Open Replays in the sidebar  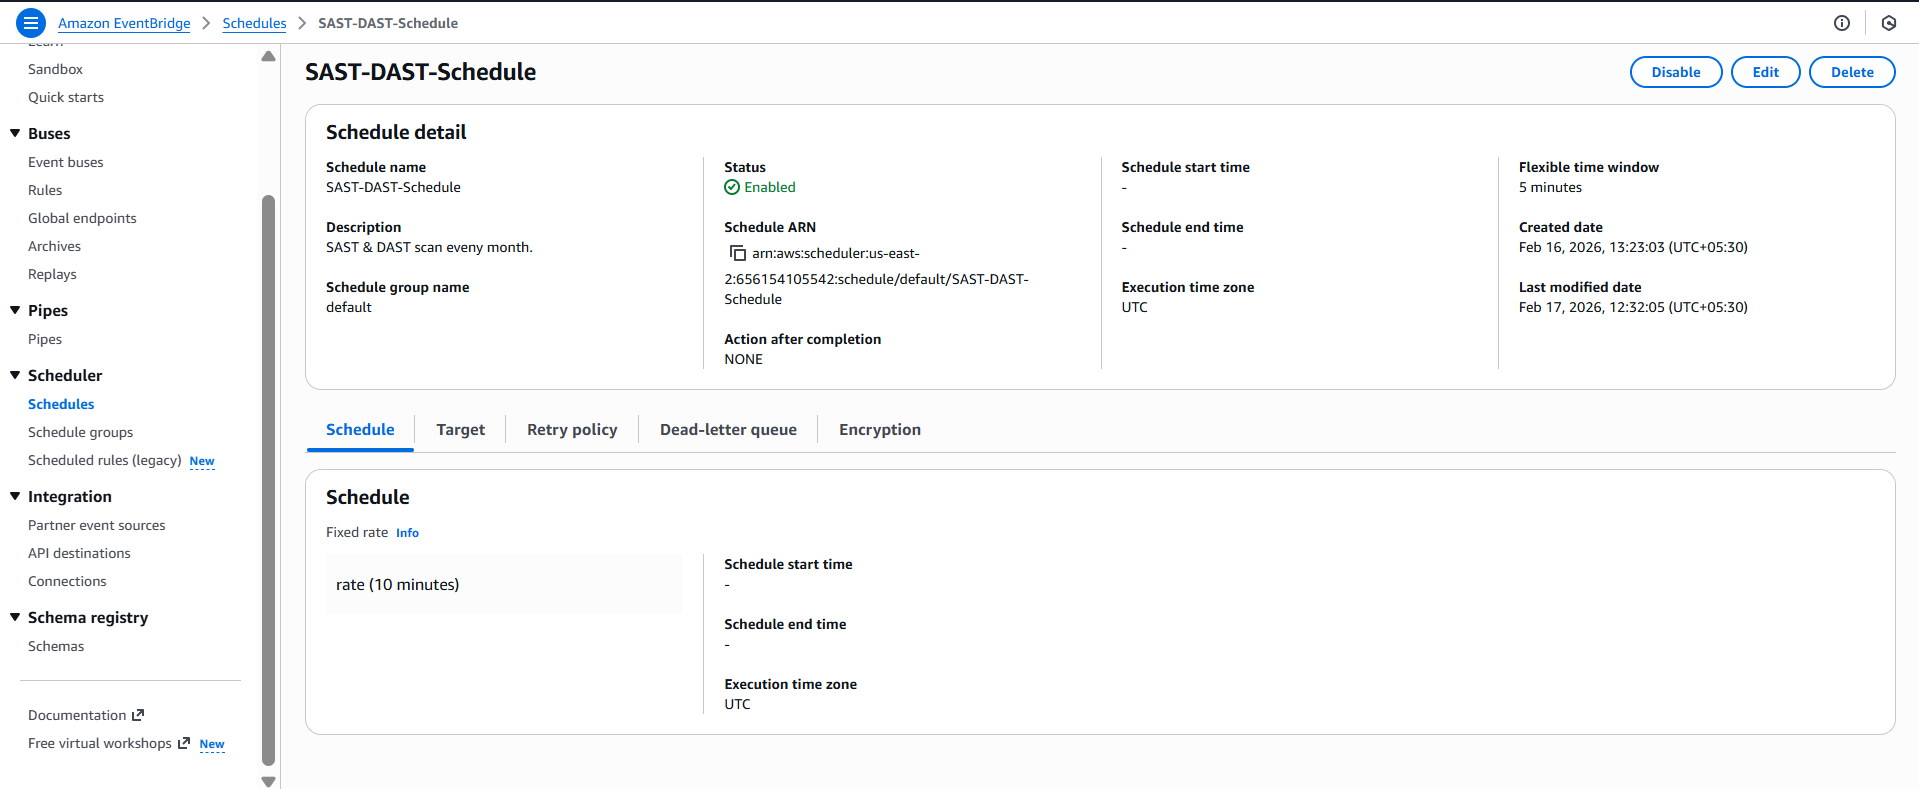pos(52,274)
